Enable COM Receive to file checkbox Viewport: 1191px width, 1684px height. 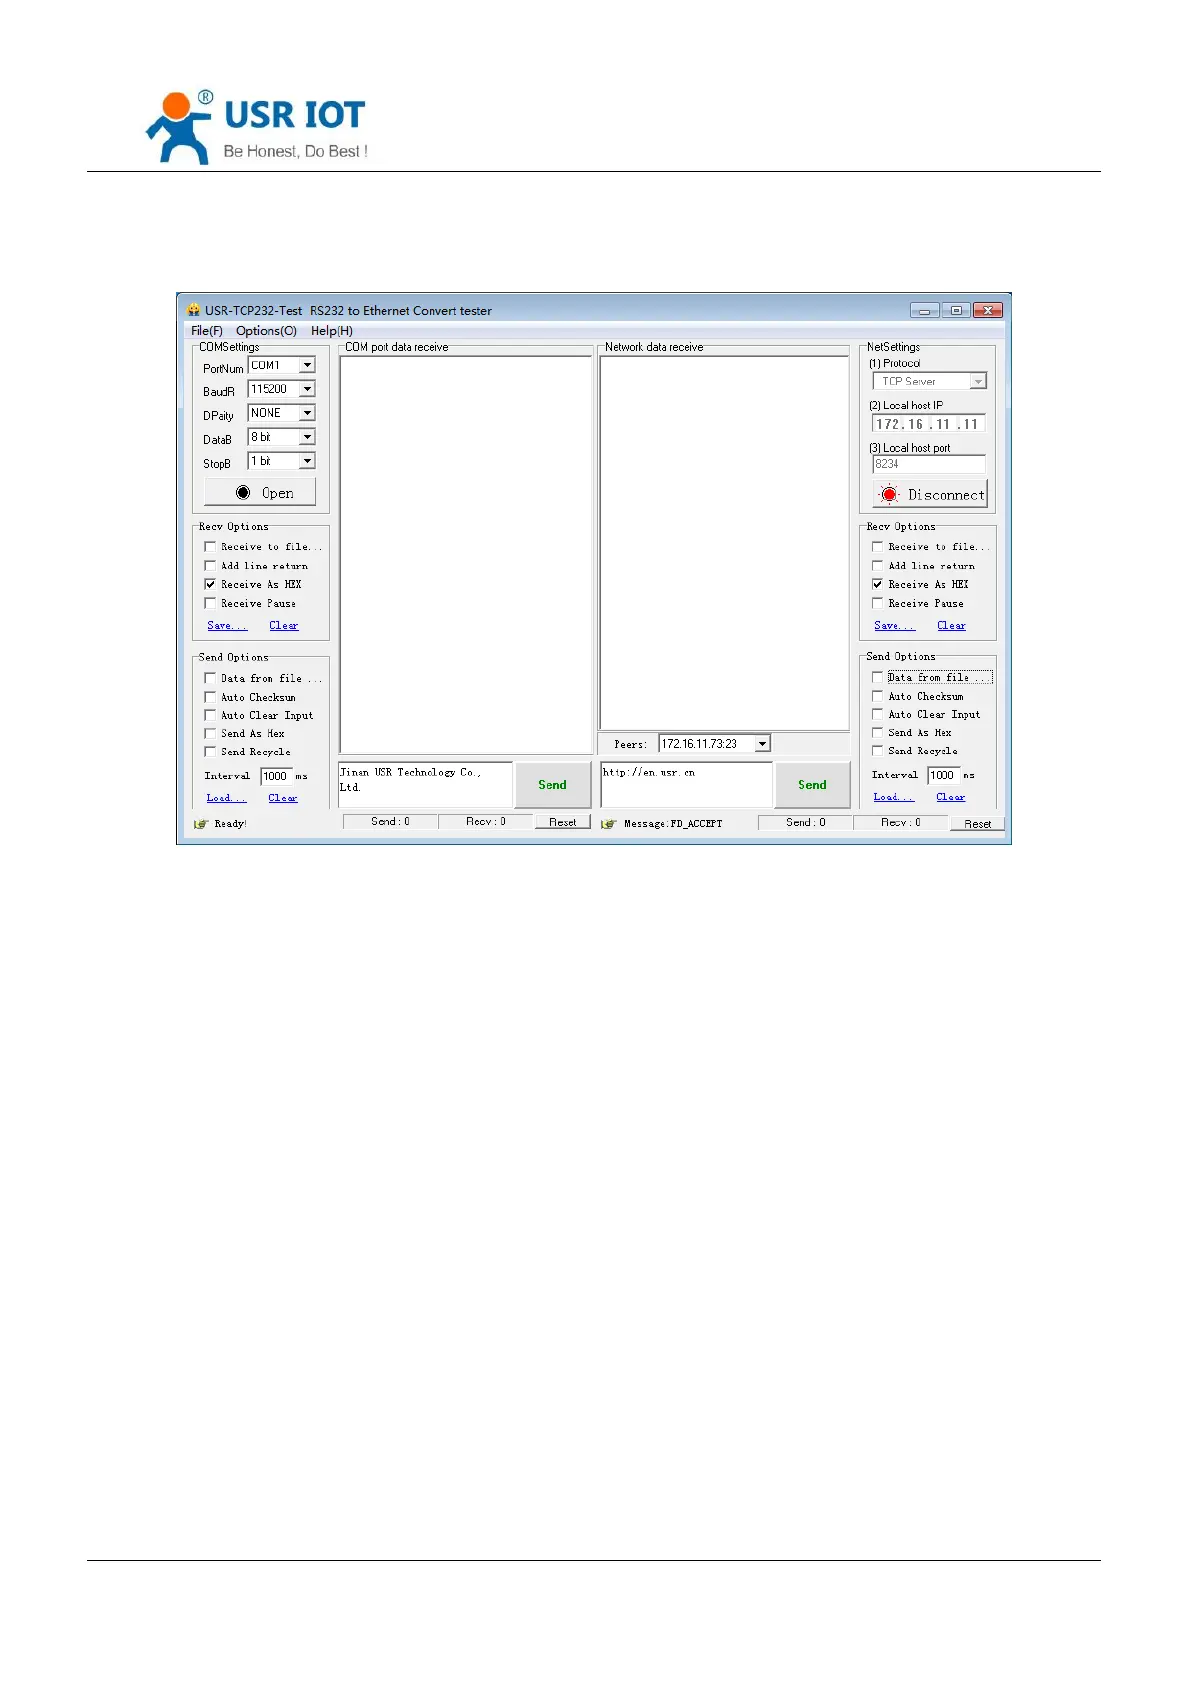[210, 547]
